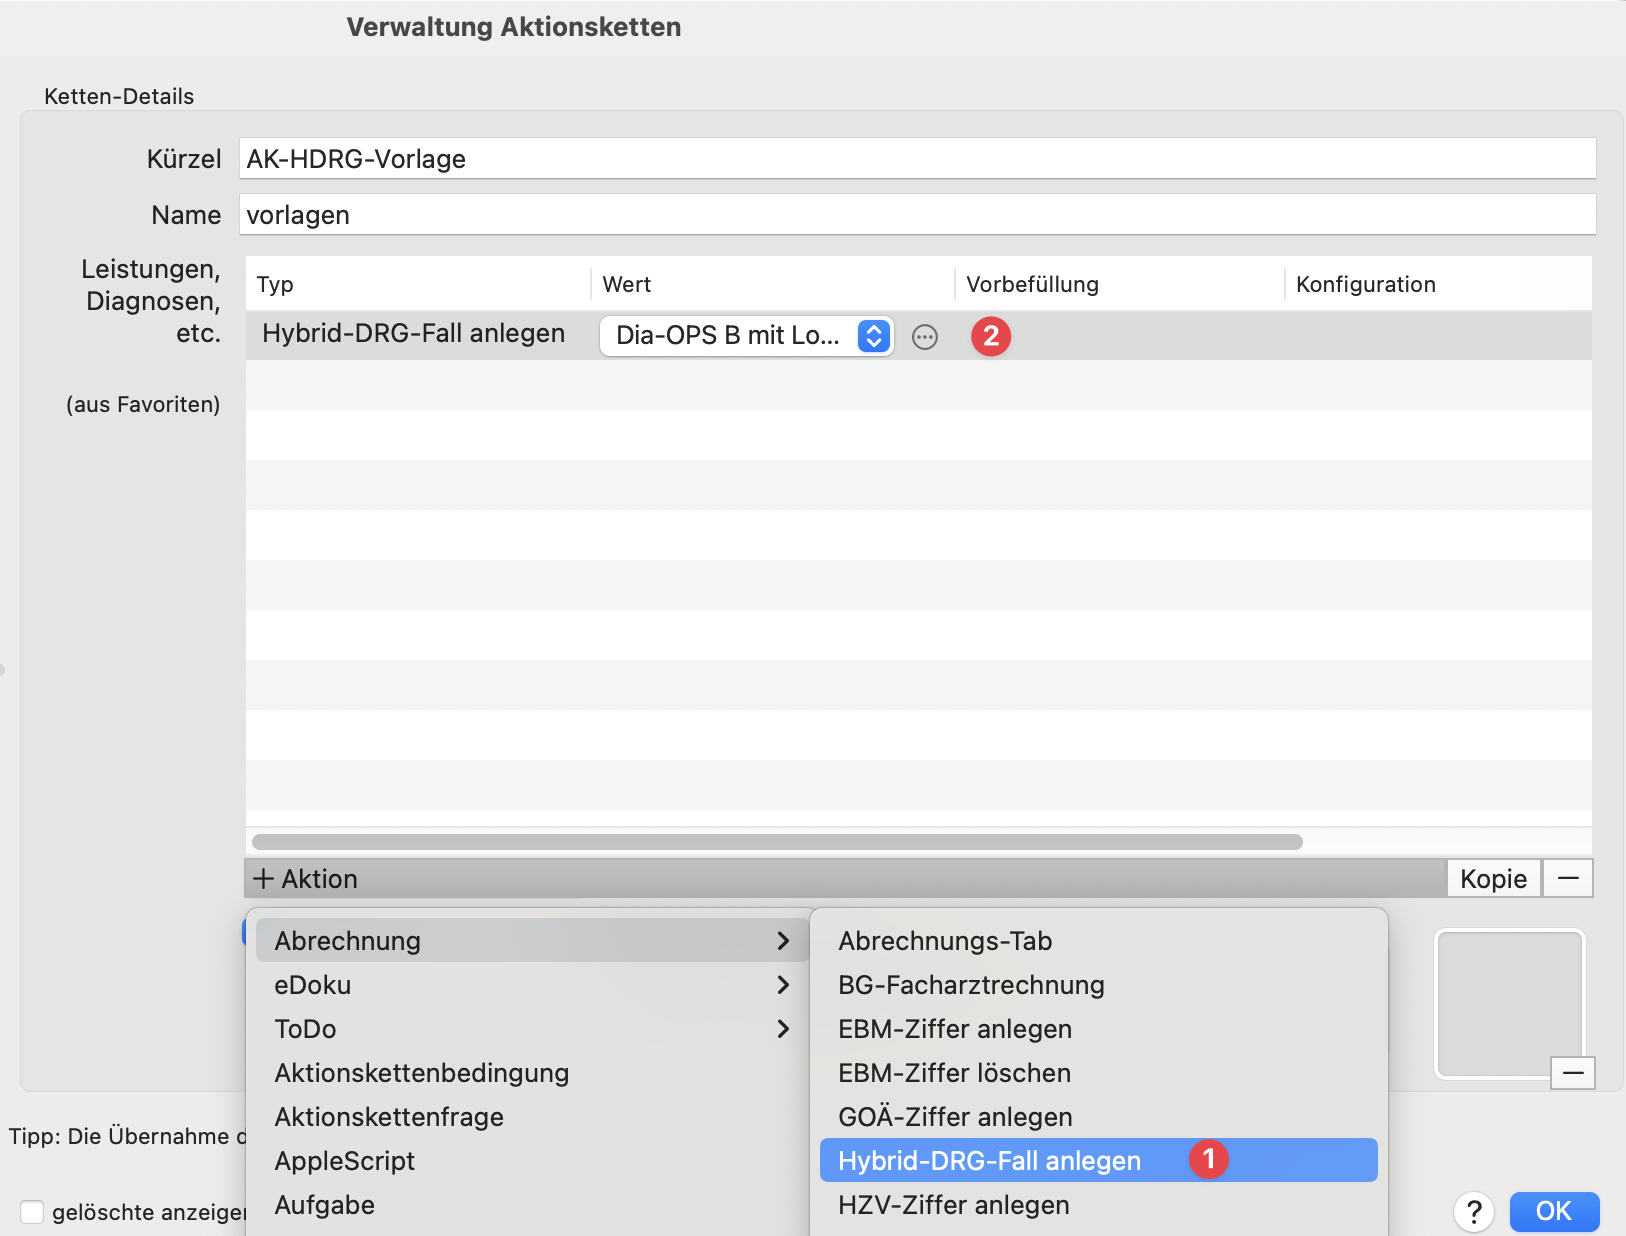This screenshot has width=1626, height=1236.
Task: Click the Wert column header
Action: [x=772, y=284]
